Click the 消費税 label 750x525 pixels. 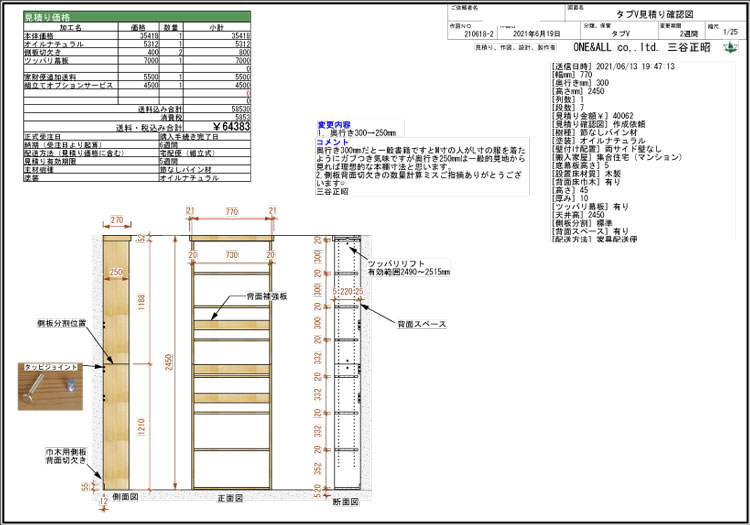point(171,118)
